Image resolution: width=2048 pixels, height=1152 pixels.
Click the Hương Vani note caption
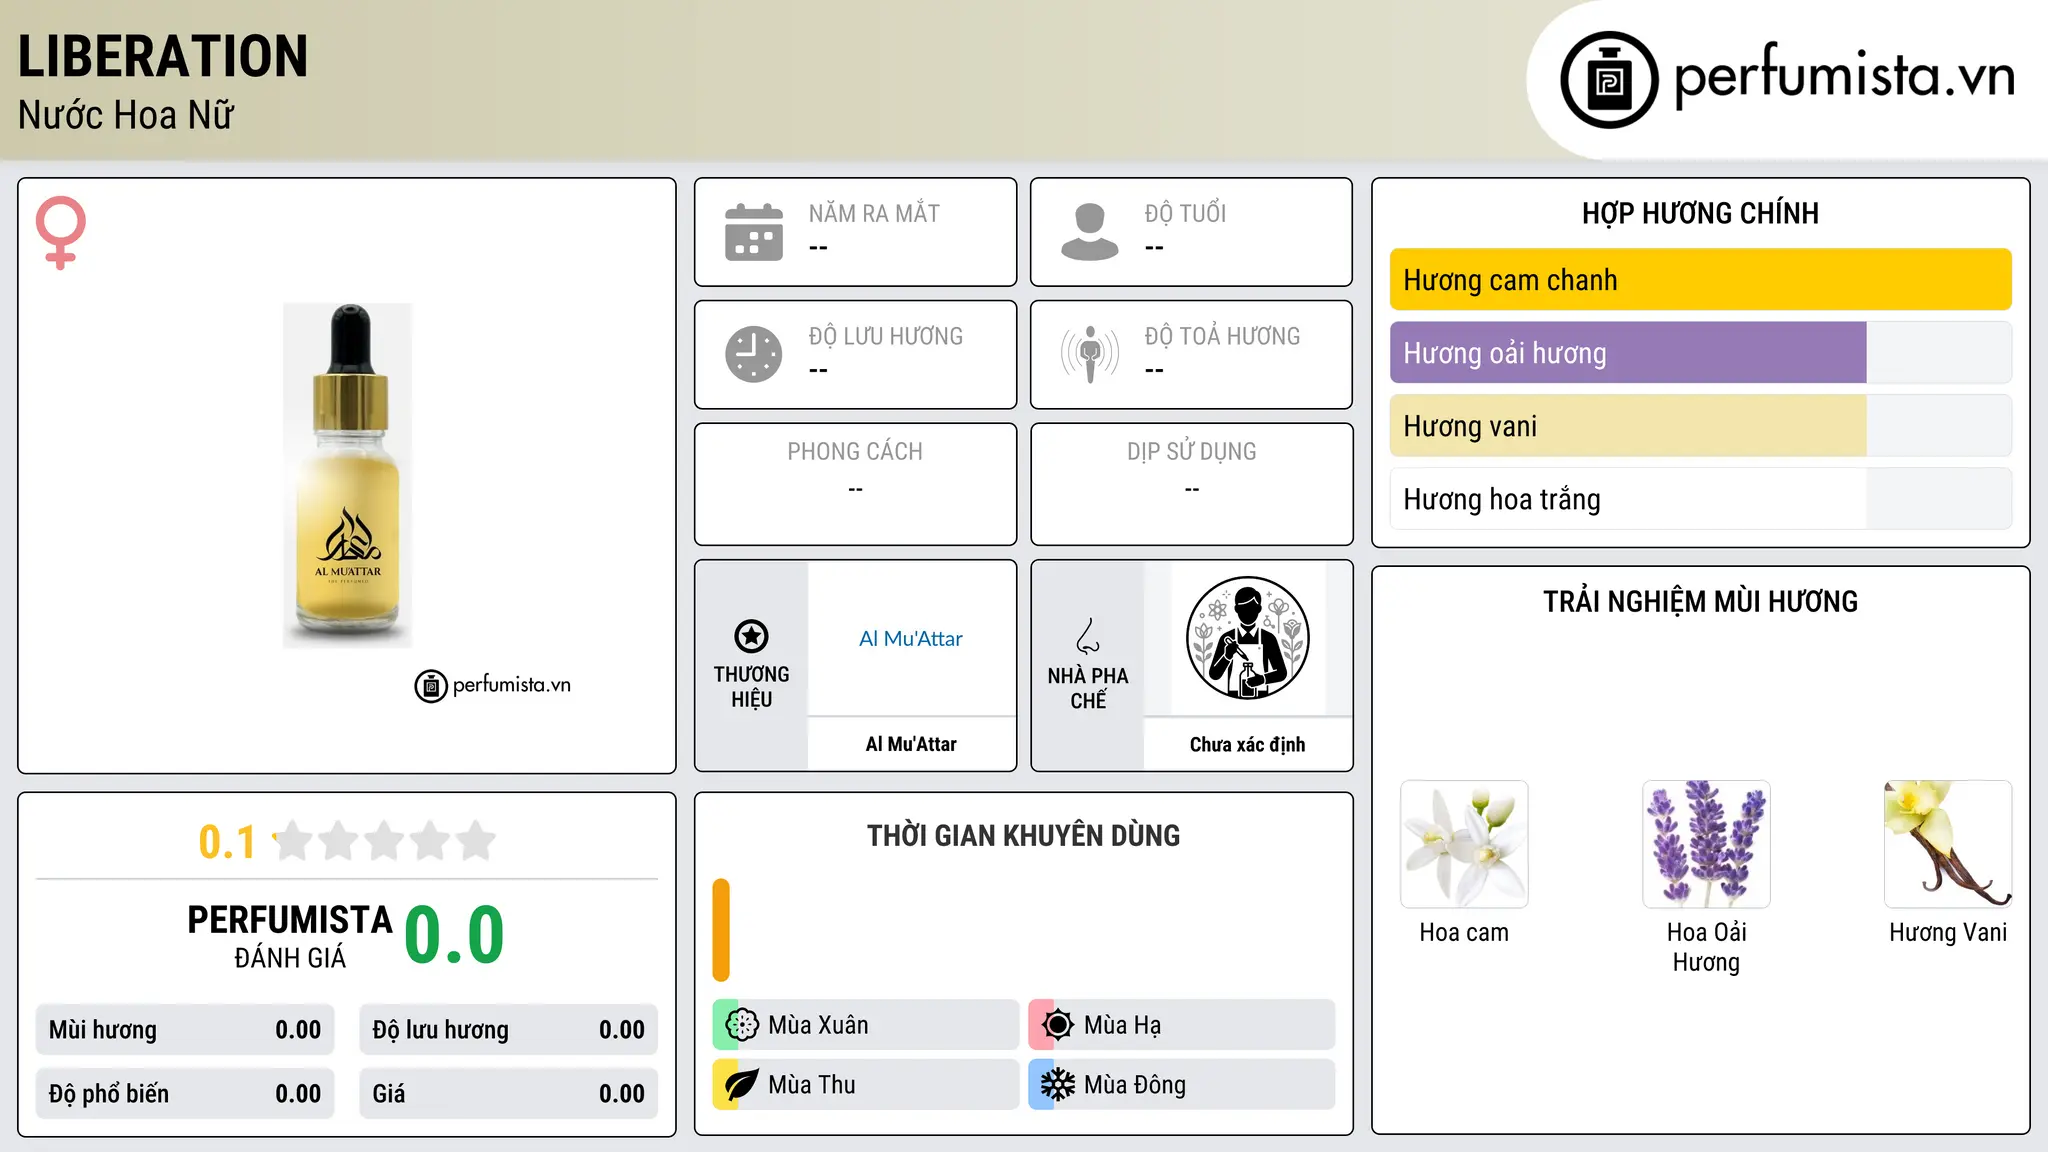[1948, 932]
